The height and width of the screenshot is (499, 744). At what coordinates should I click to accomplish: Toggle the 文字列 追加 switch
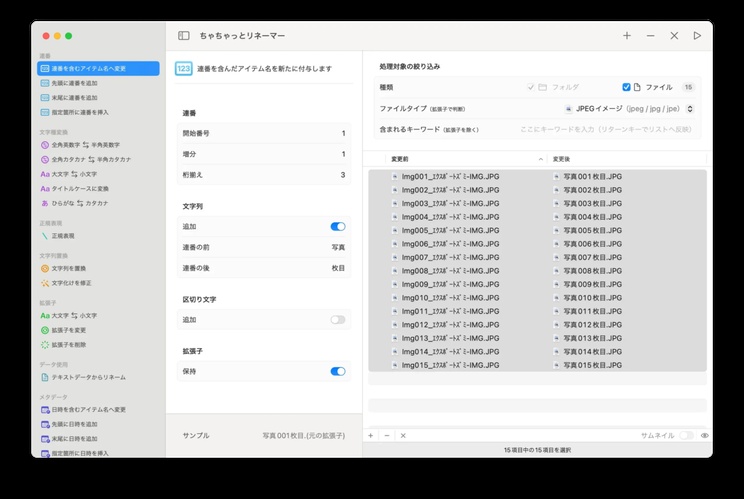[338, 227]
